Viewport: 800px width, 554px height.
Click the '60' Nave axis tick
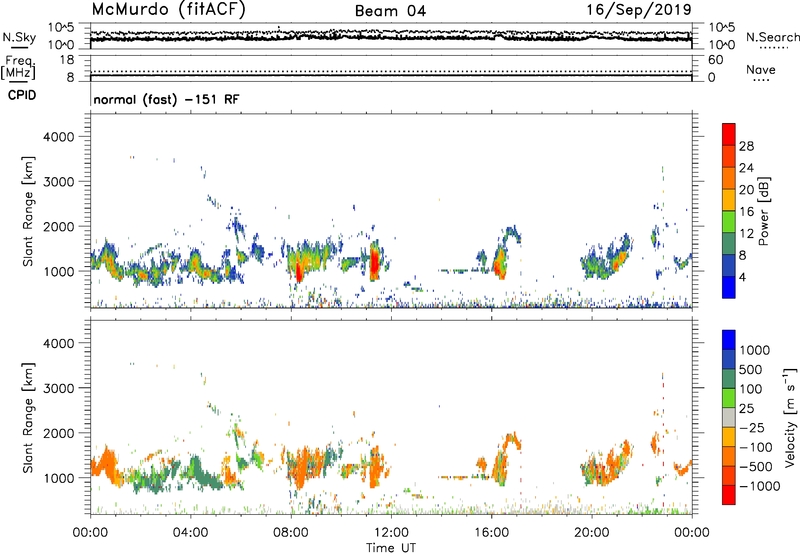click(x=715, y=60)
